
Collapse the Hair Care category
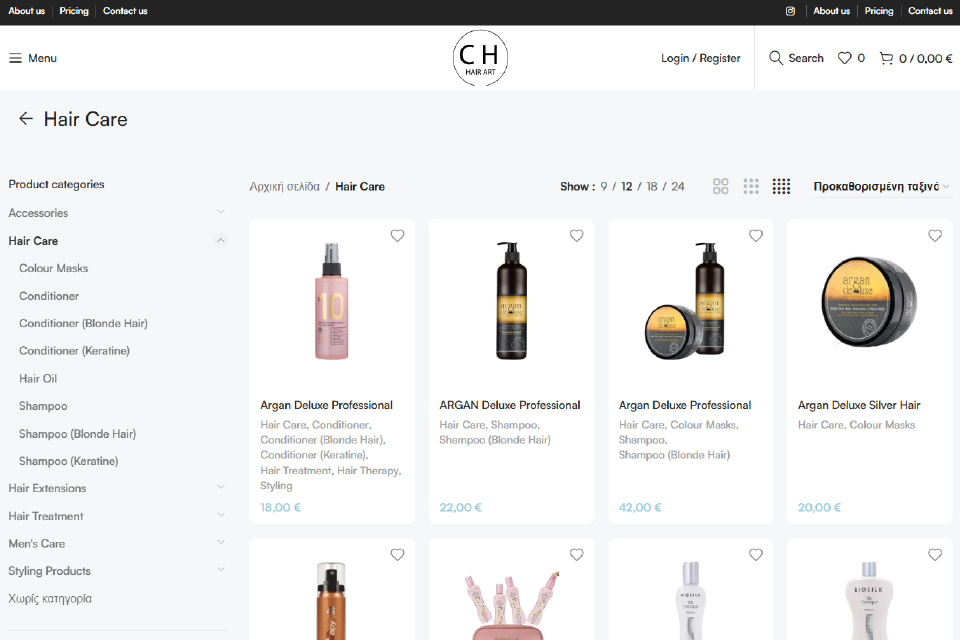click(x=221, y=241)
